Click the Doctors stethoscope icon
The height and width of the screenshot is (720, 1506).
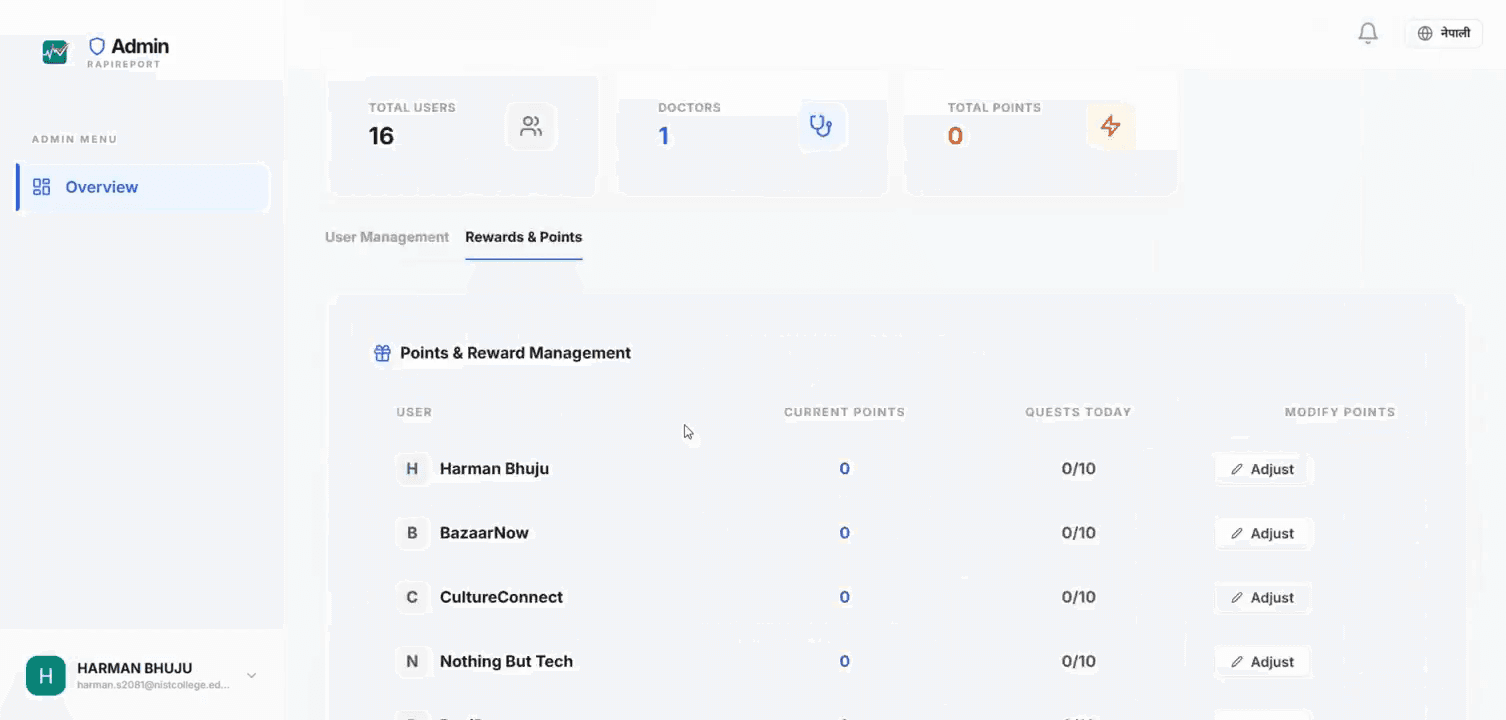point(821,126)
